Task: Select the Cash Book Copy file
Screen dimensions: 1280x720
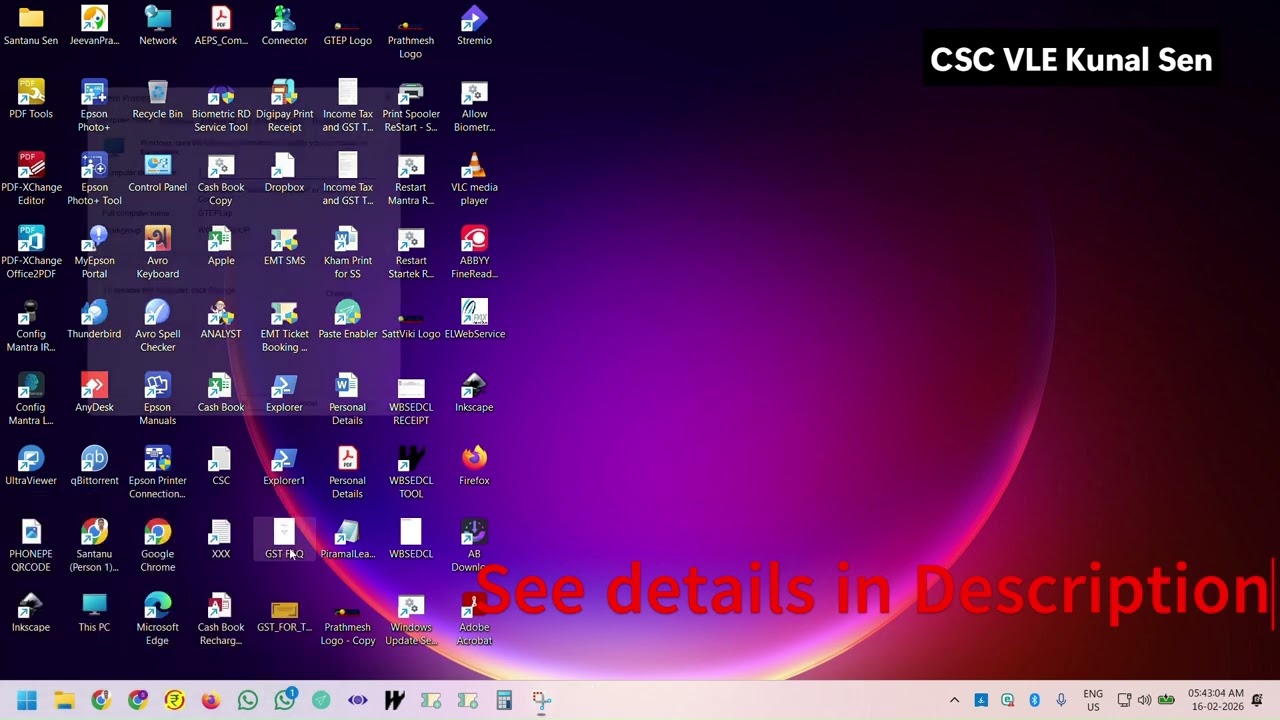Action: click(221, 179)
